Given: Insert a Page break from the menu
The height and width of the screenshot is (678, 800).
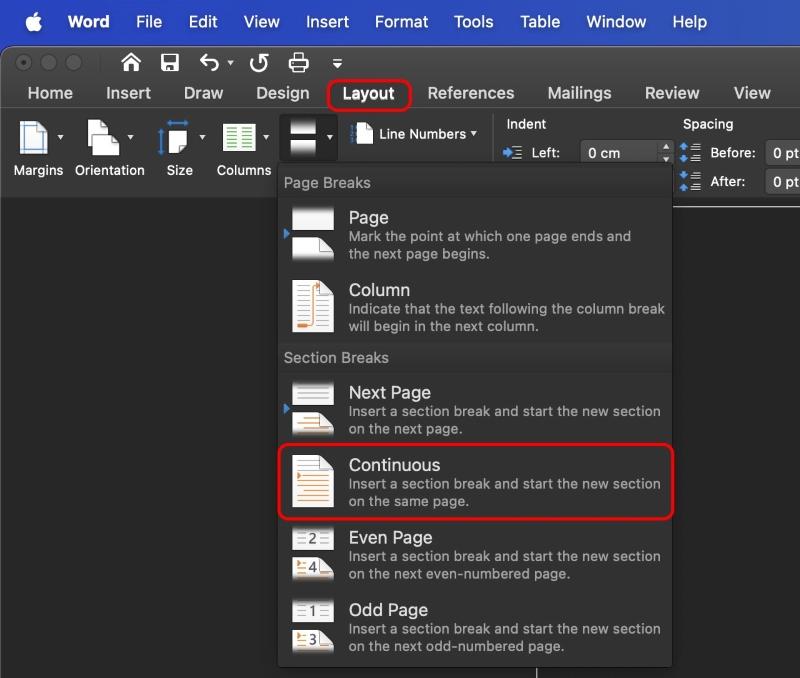Looking at the screenshot, I should coord(476,235).
